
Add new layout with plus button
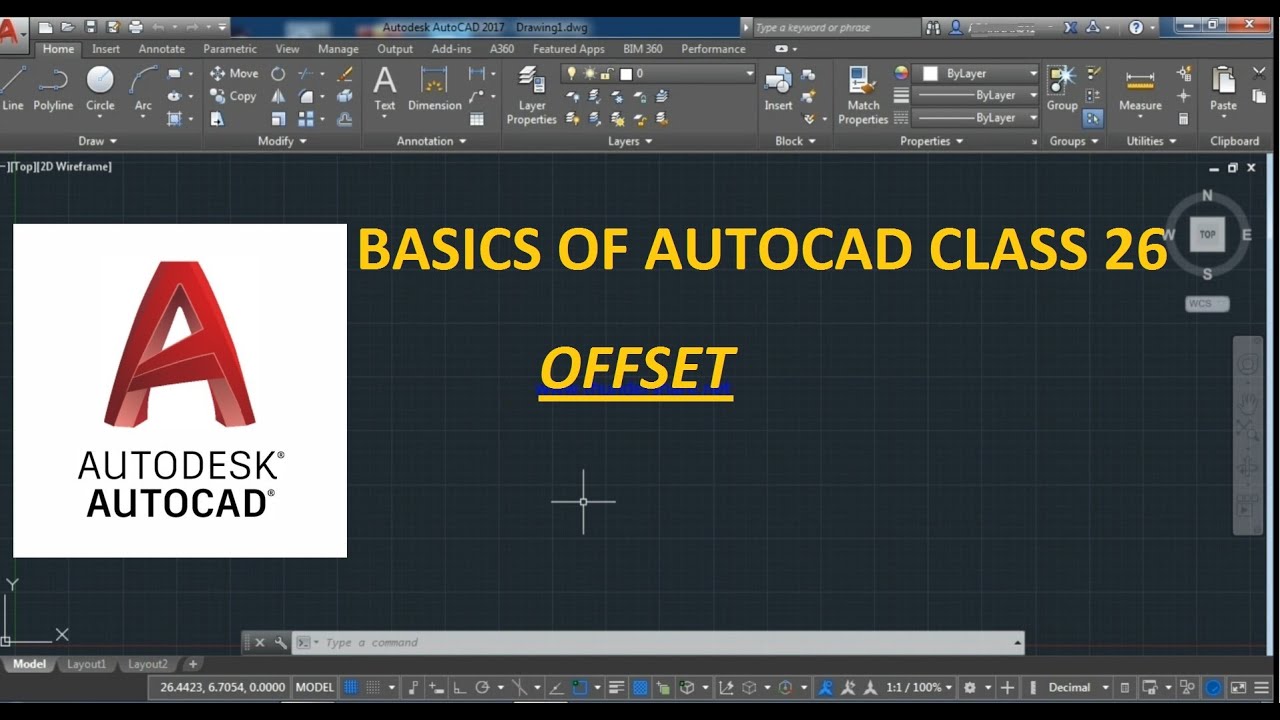click(x=193, y=664)
